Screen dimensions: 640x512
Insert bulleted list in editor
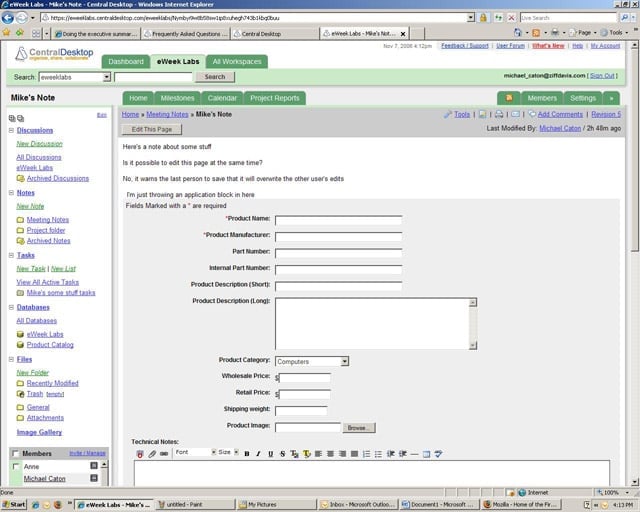pyautogui.click(x=378, y=454)
